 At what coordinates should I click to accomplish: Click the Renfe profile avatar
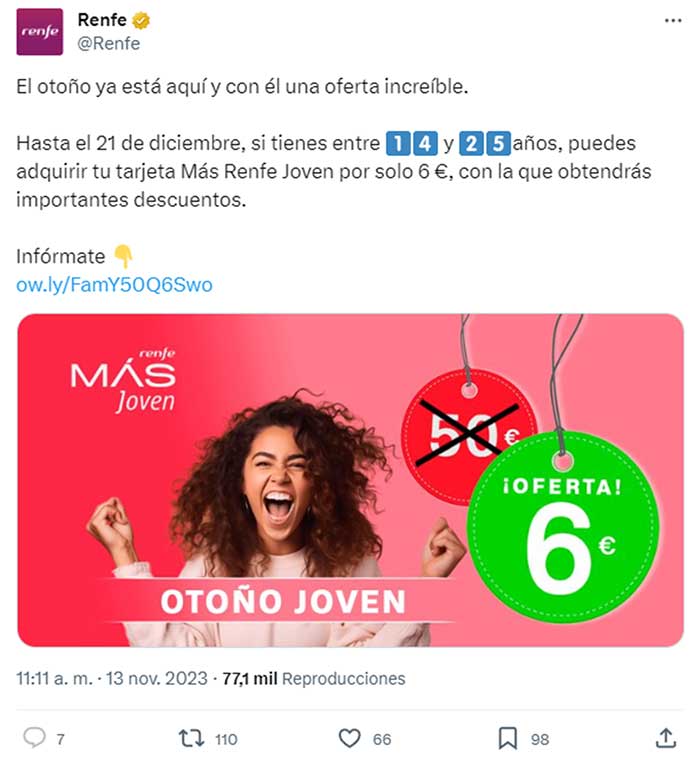(40, 32)
